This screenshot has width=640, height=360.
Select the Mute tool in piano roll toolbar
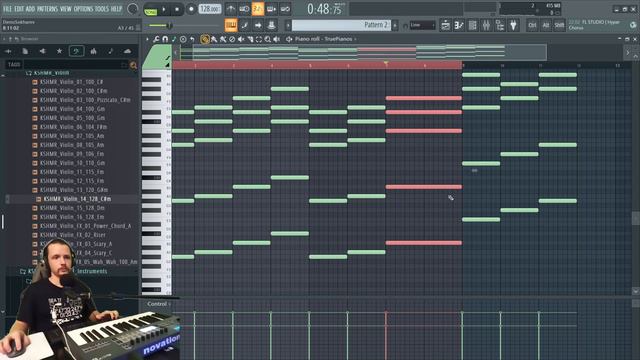(241, 39)
